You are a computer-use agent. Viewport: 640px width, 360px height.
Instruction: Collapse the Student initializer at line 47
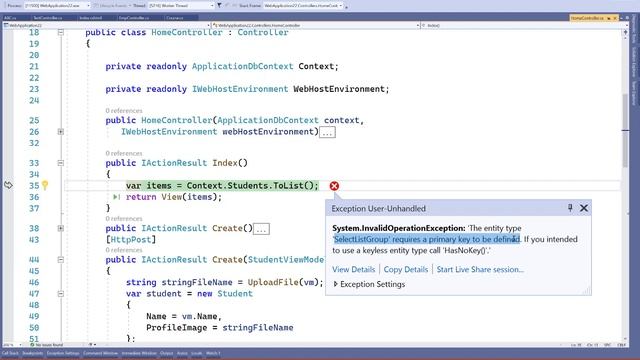[x=60, y=293]
